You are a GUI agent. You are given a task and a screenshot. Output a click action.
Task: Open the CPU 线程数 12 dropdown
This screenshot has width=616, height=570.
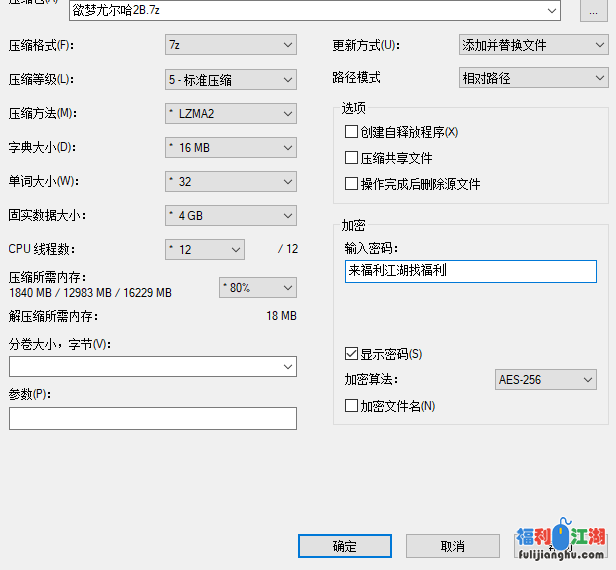tap(205, 250)
